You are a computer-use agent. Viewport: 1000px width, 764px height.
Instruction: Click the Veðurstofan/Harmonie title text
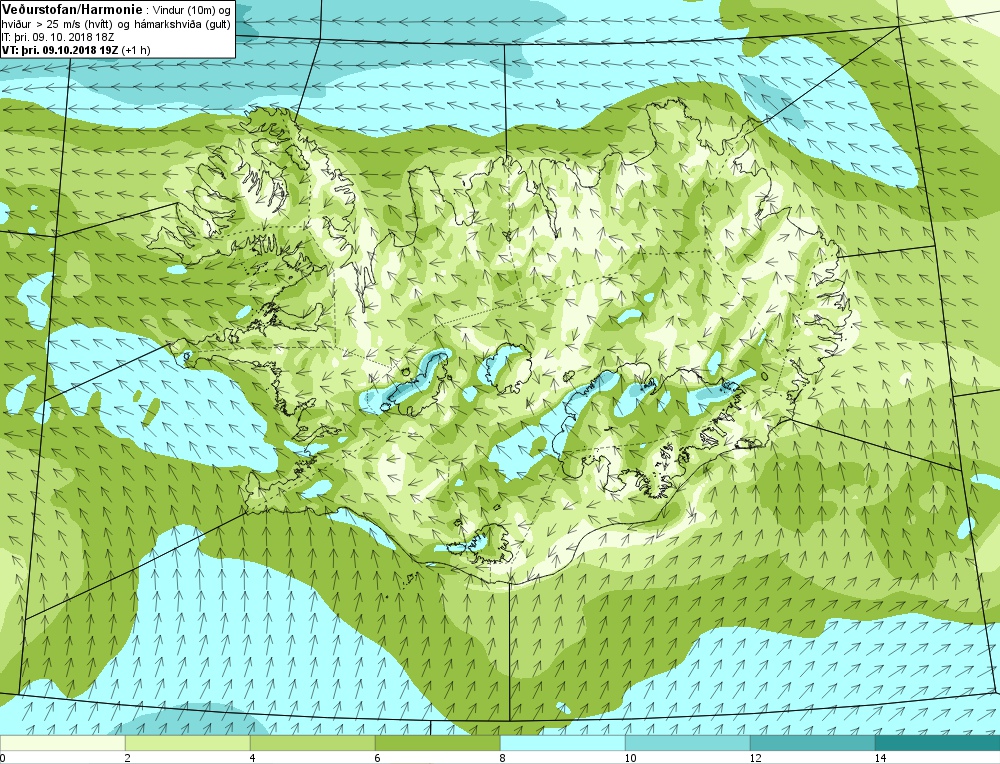coord(73,10)
